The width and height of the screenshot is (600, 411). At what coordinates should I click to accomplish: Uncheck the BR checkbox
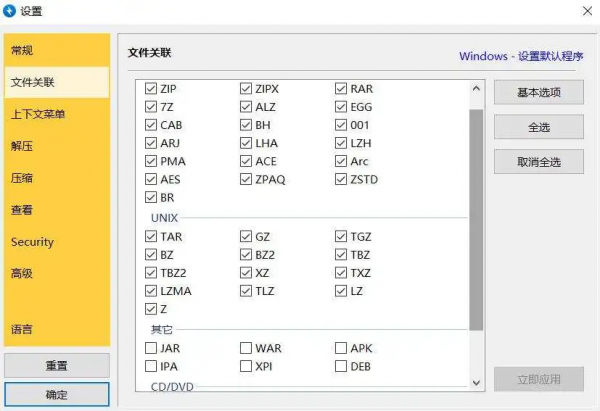click(151, 197)
